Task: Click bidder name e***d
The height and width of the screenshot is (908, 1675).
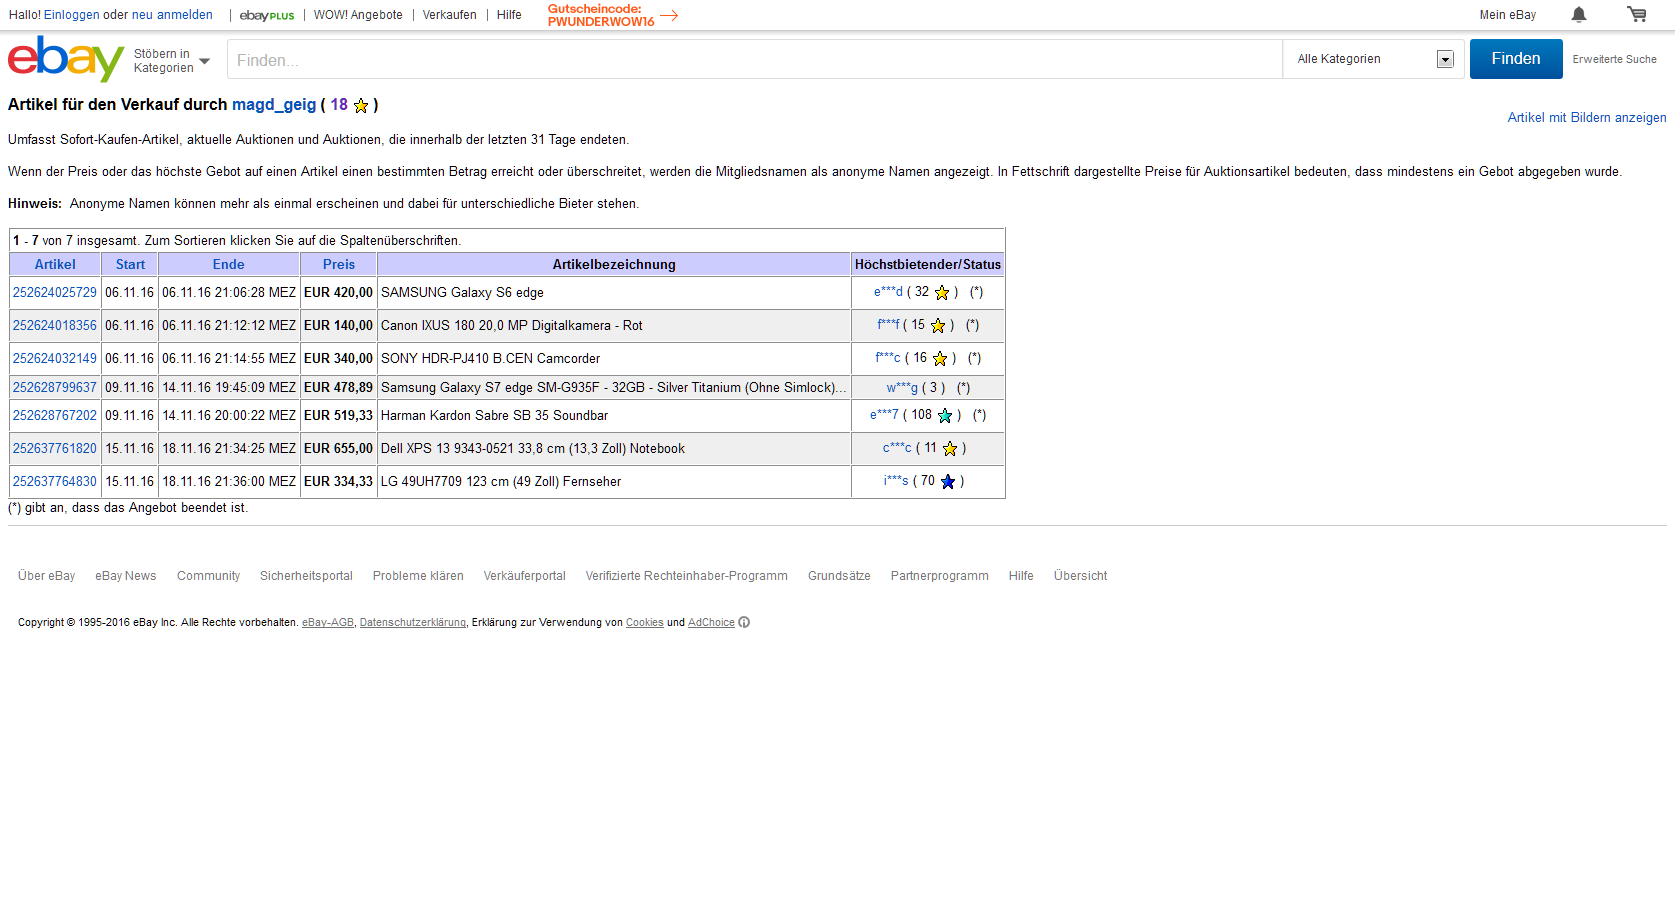Action: pos(888,292)
